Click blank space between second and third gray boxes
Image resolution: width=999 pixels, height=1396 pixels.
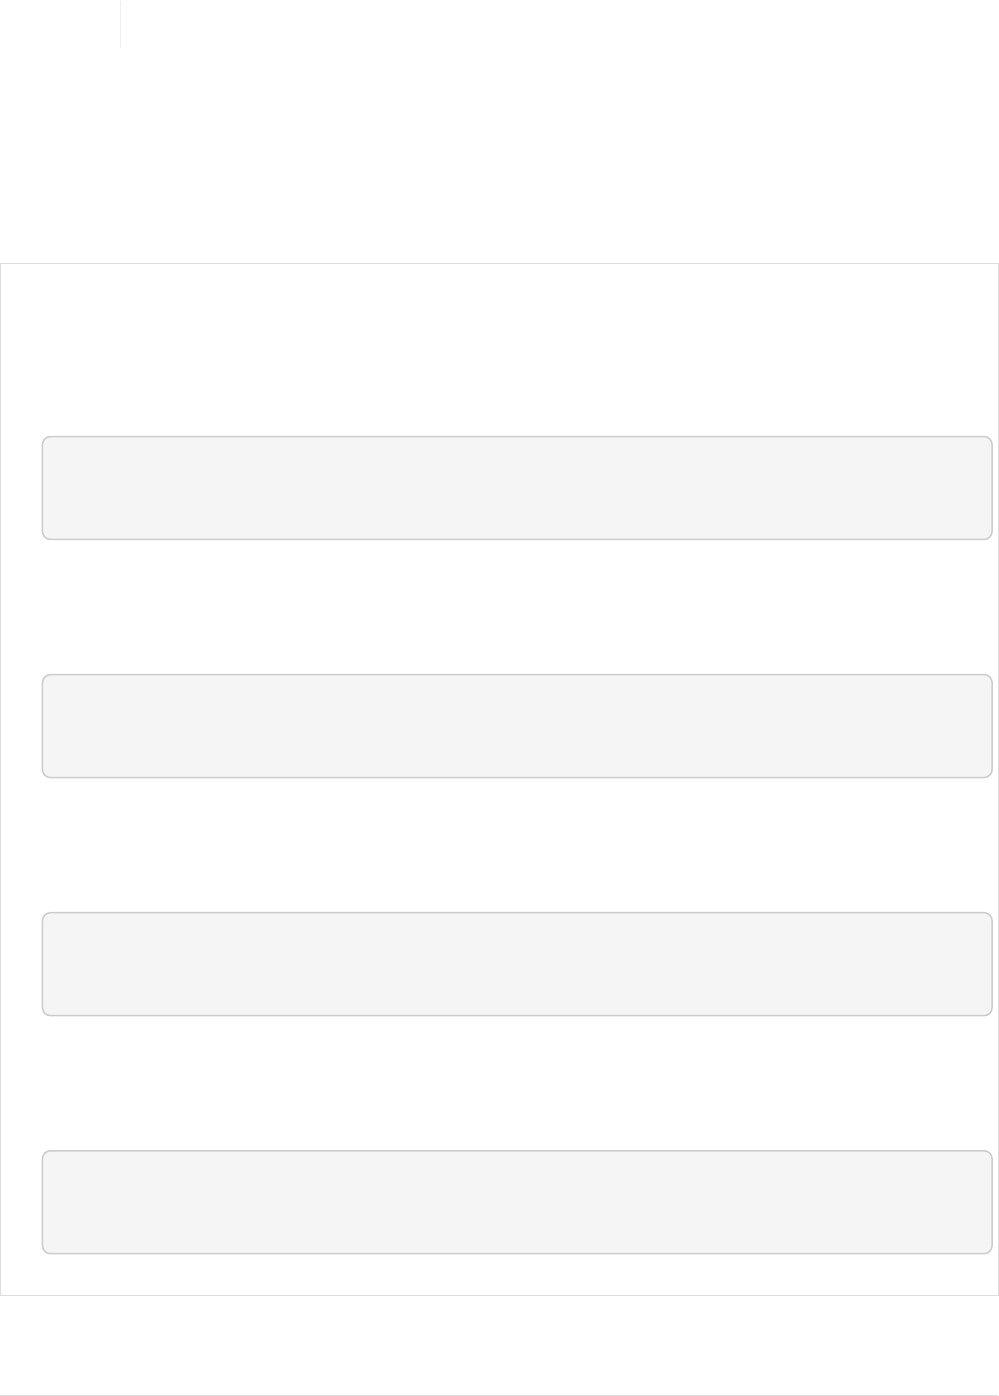click(x=516, y=845)
